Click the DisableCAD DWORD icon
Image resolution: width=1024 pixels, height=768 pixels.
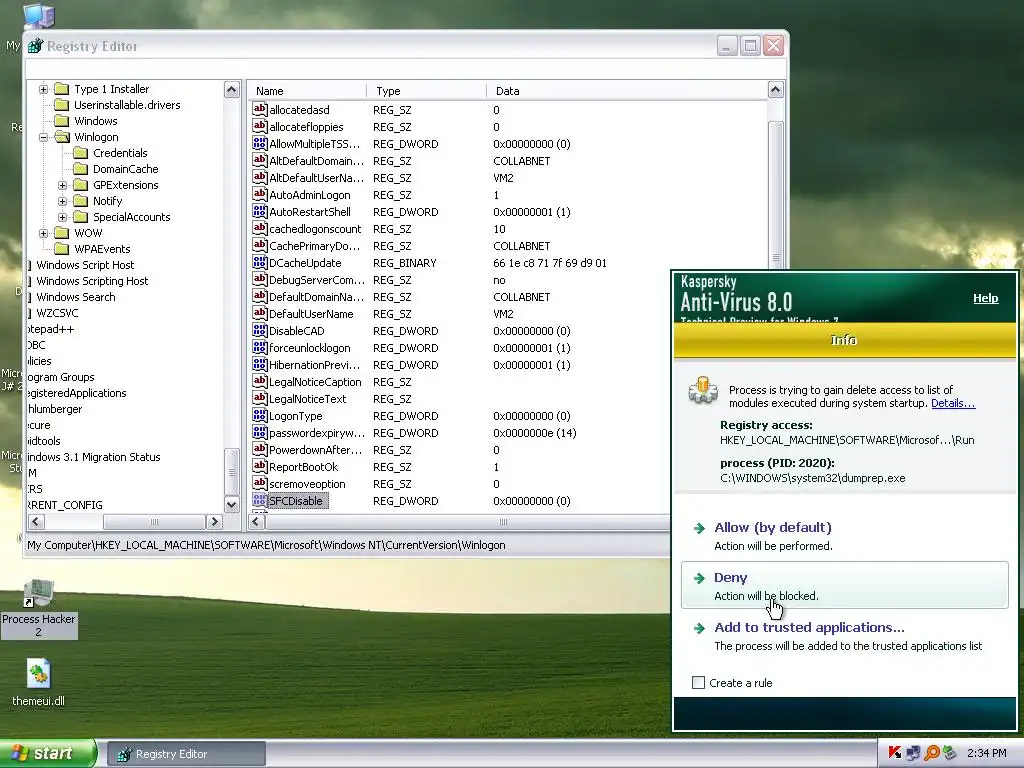pyautogui.click(x=259, y=330)
